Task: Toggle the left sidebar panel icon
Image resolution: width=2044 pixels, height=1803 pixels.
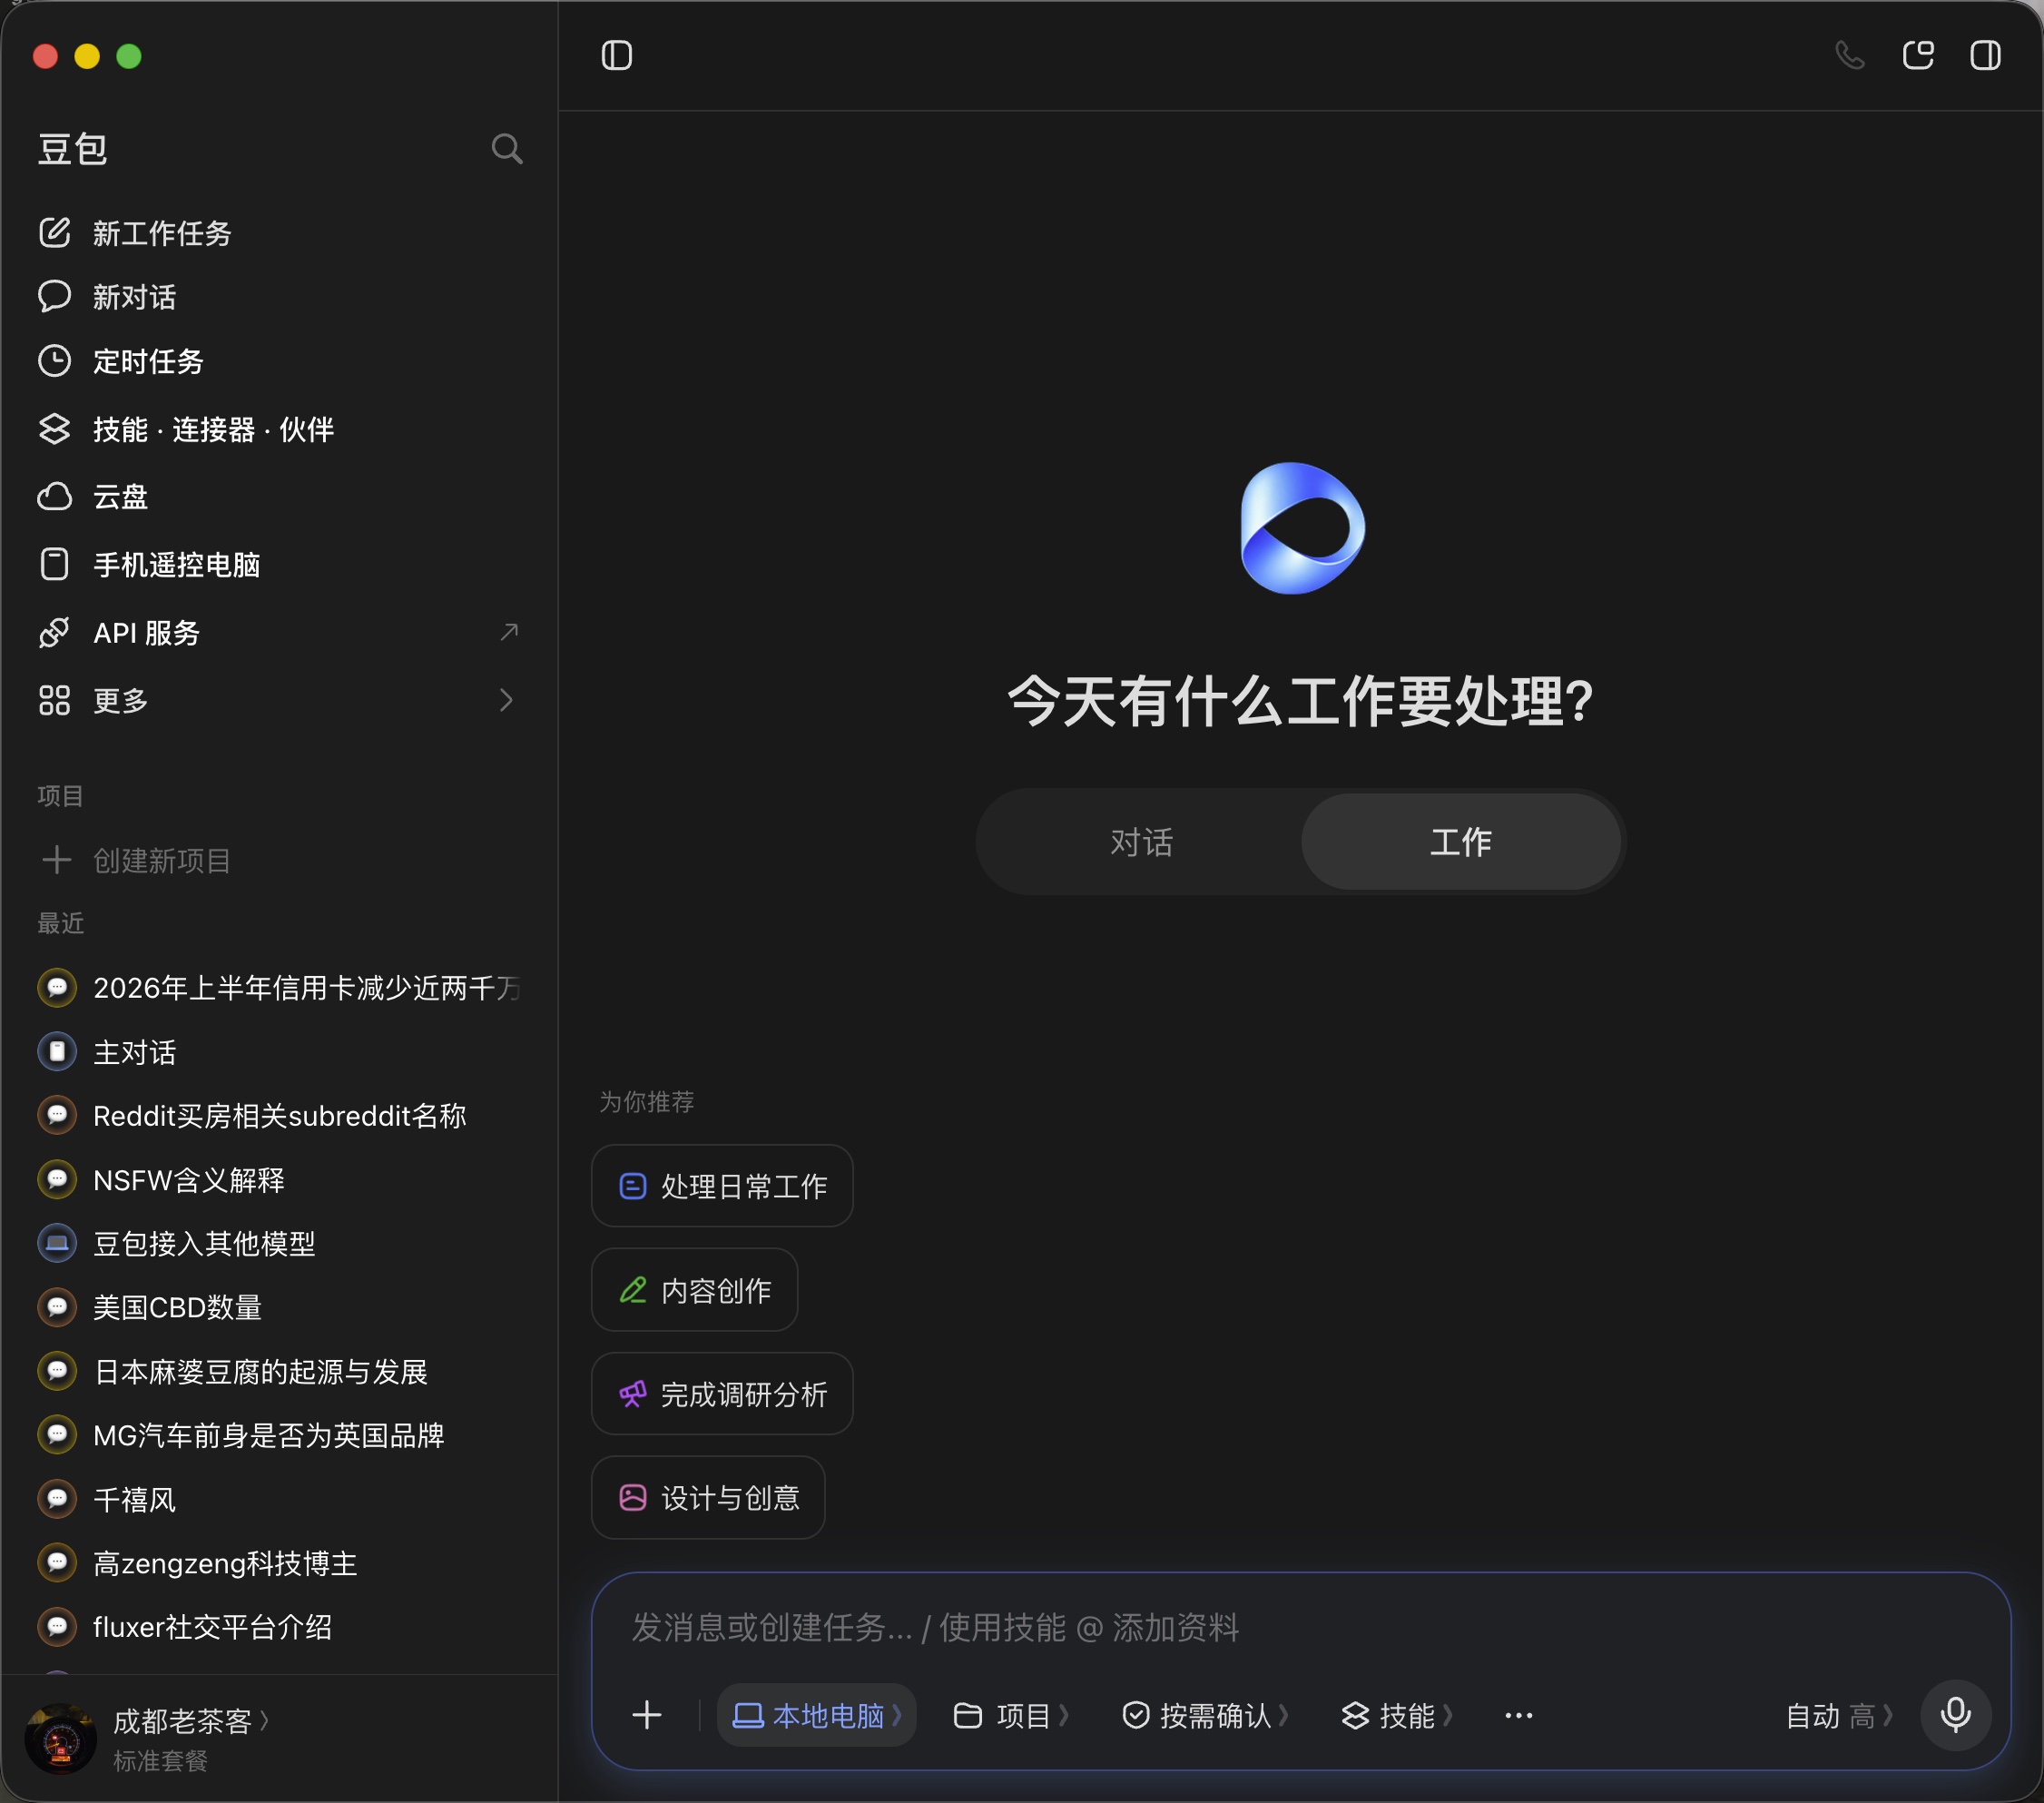Action: (x=616, y=56)
